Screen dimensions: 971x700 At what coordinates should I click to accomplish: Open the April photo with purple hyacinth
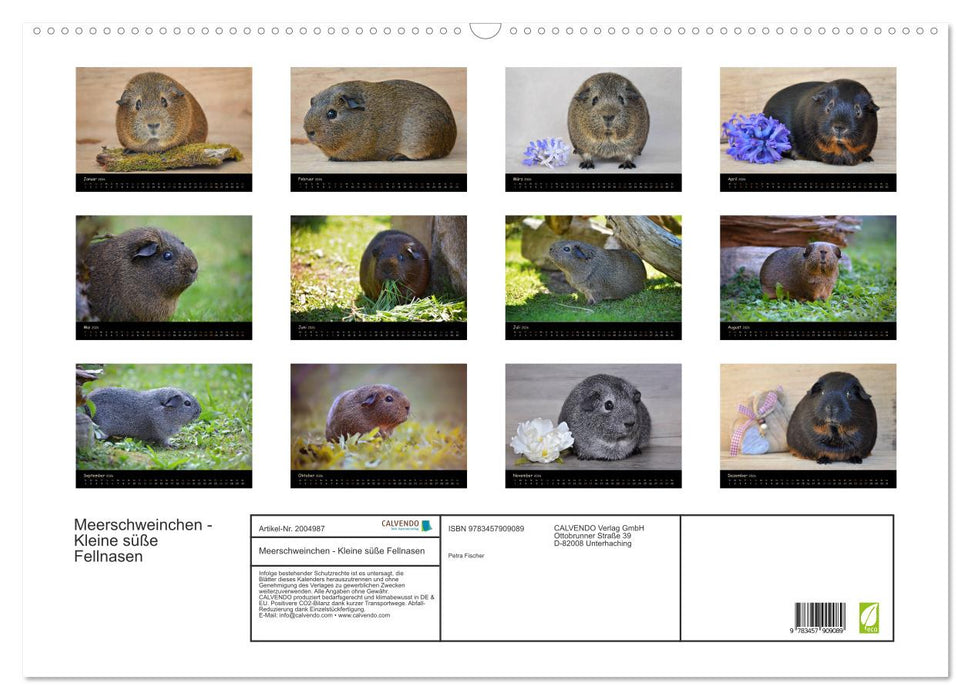pyautogui.click(x=808, y=120)
